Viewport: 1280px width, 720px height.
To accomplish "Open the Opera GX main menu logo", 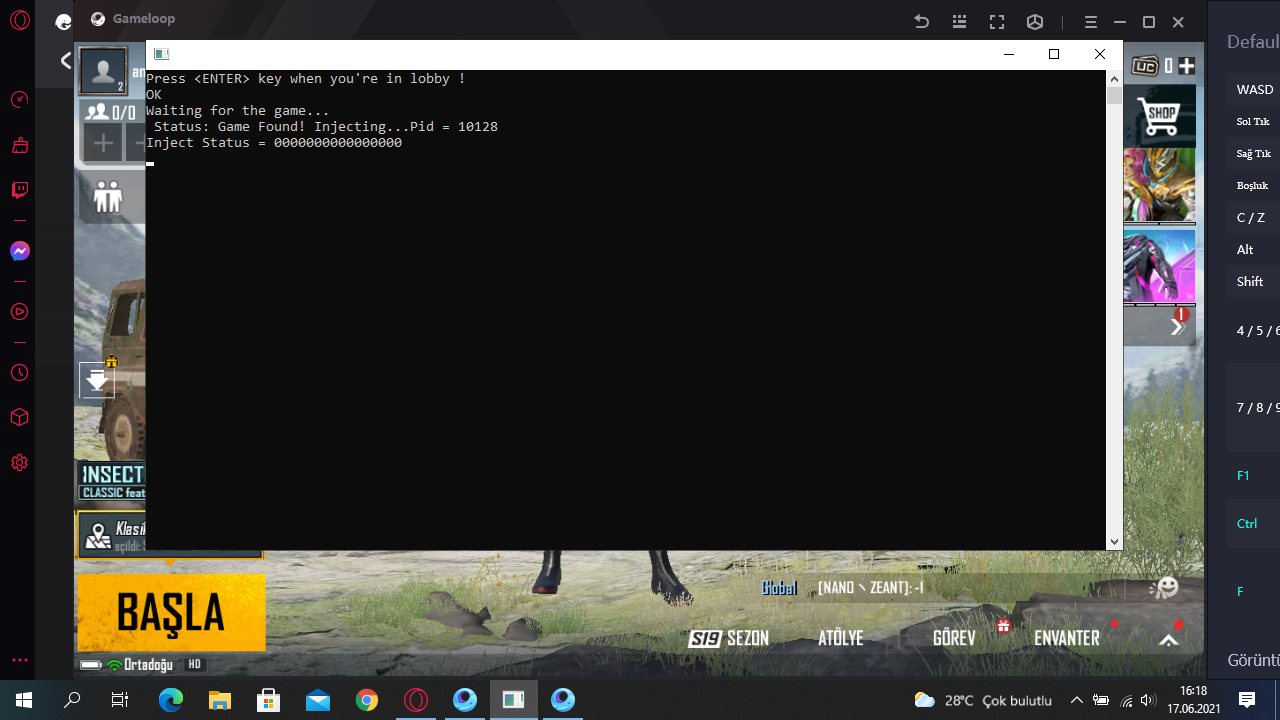I will click(19, 20).
